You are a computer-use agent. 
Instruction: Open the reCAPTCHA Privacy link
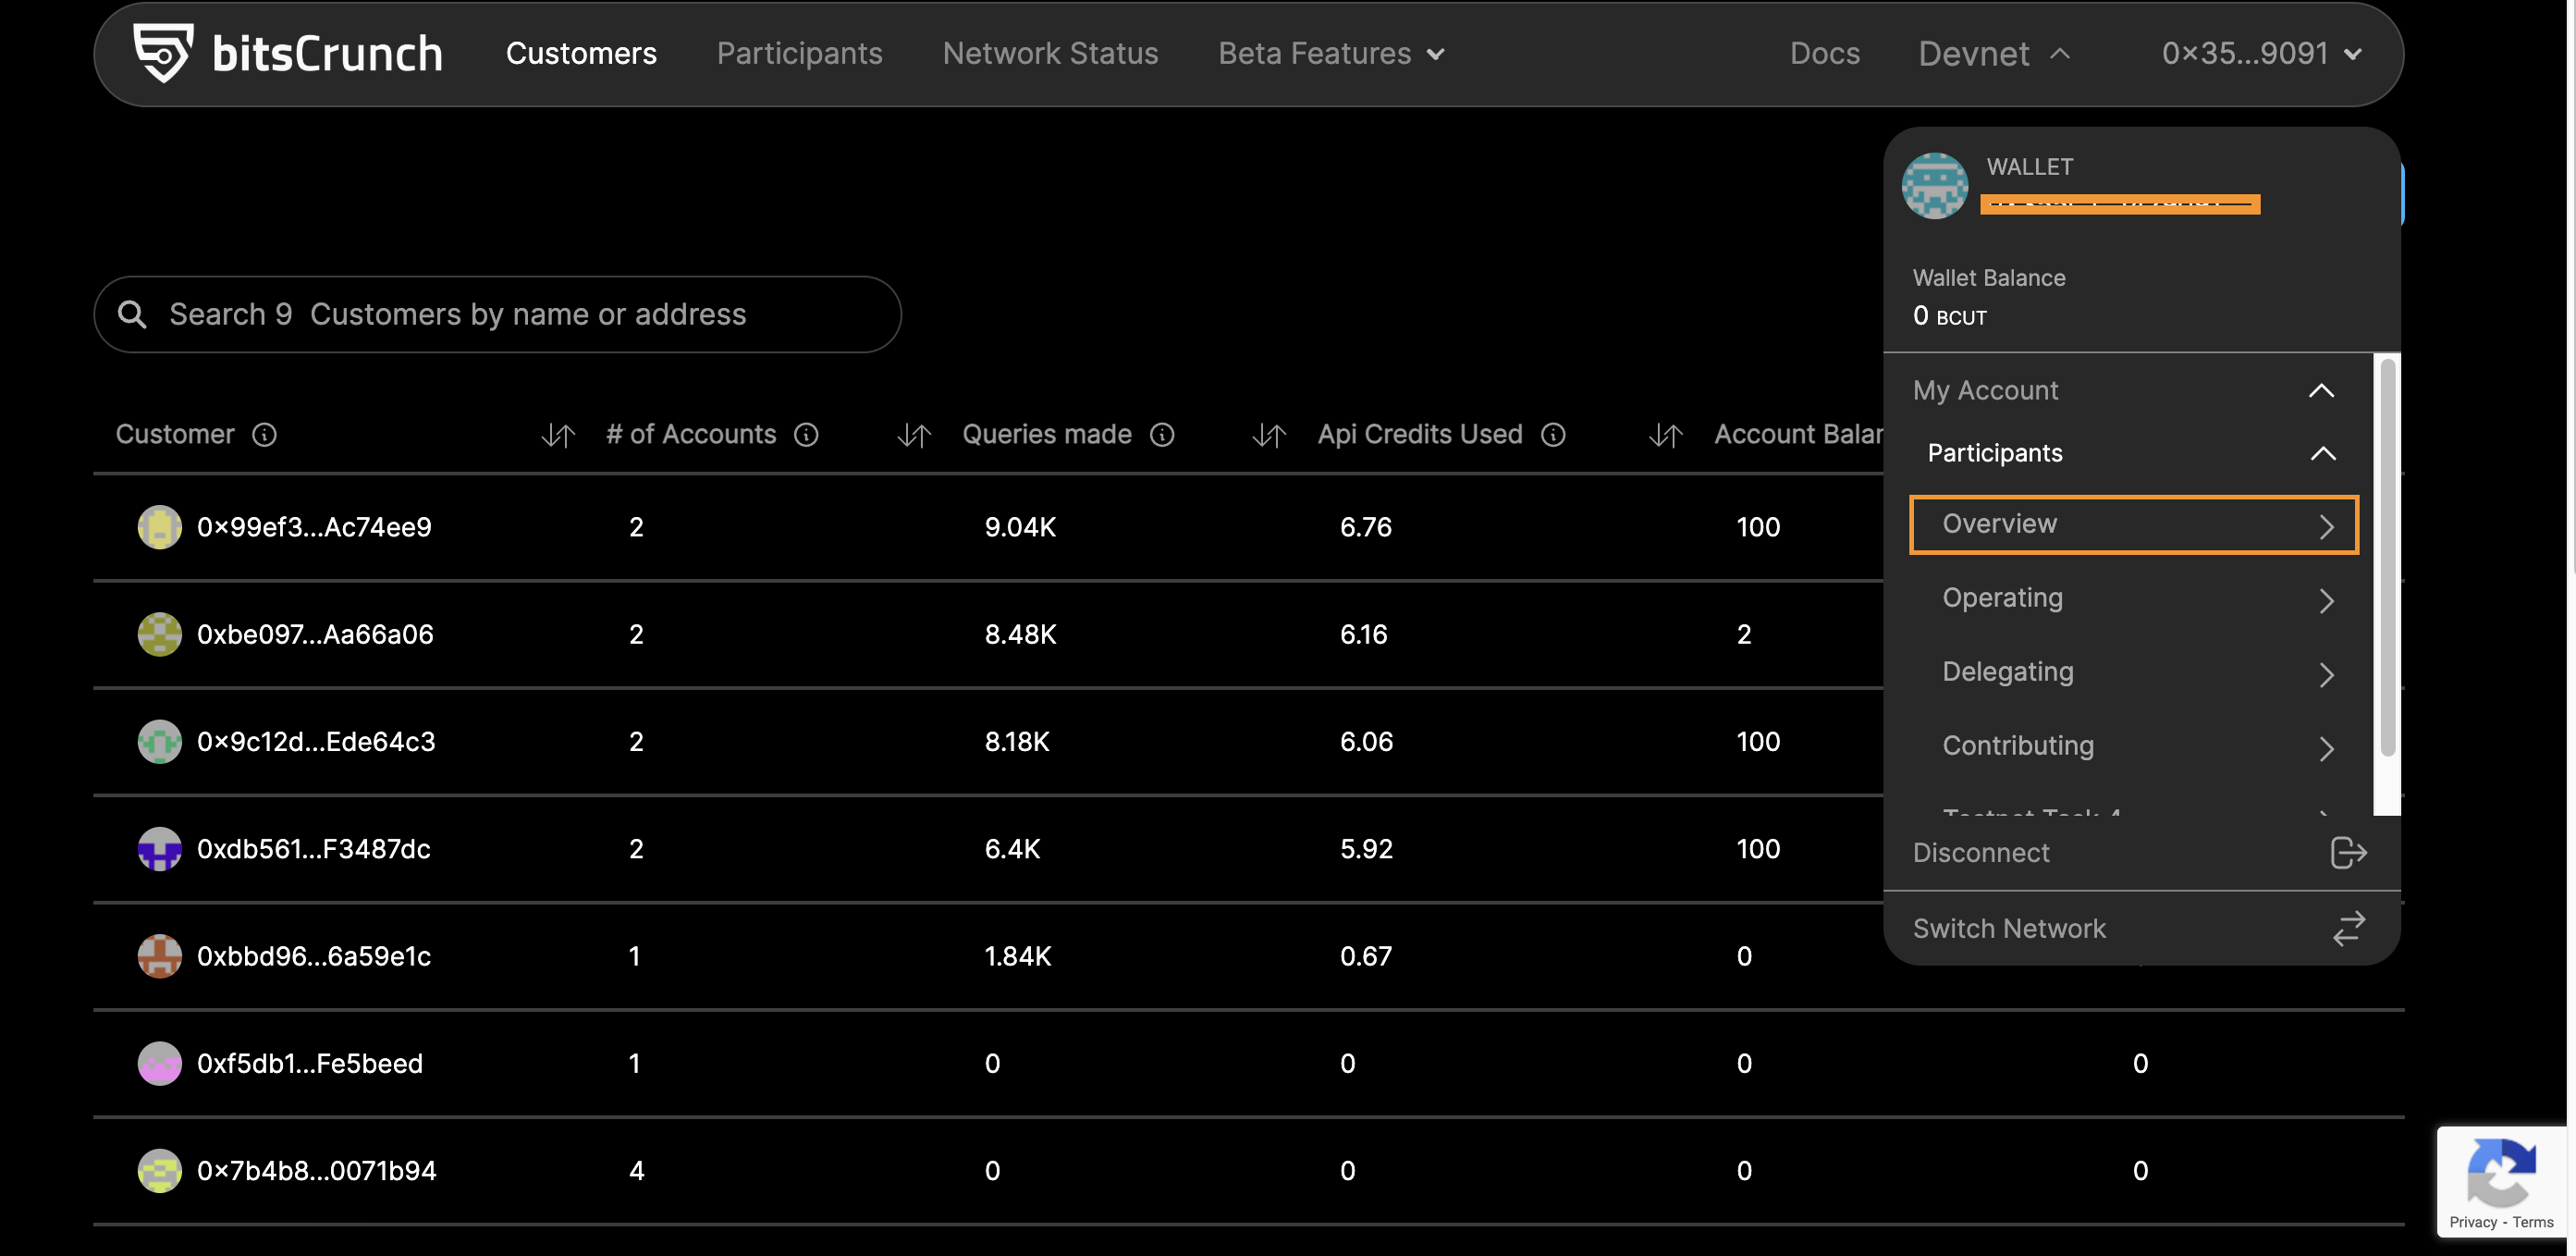click(2473, 1222)
